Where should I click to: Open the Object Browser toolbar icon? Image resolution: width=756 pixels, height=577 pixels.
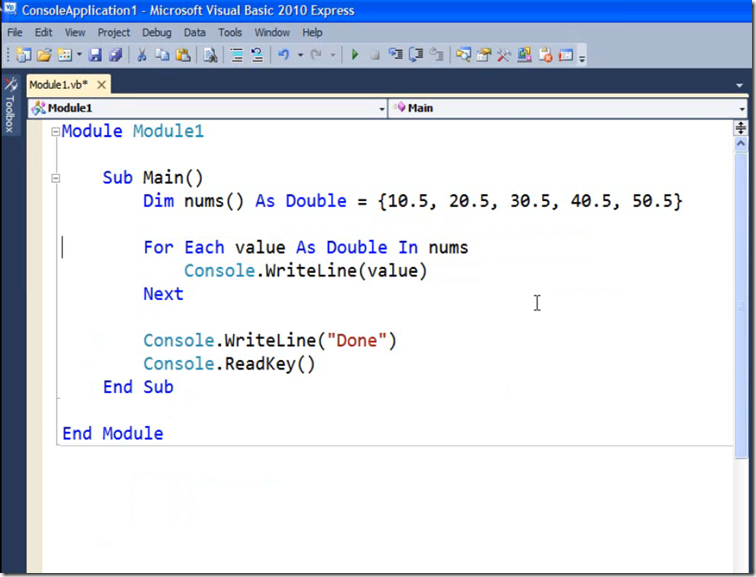[x=525, y=55]
